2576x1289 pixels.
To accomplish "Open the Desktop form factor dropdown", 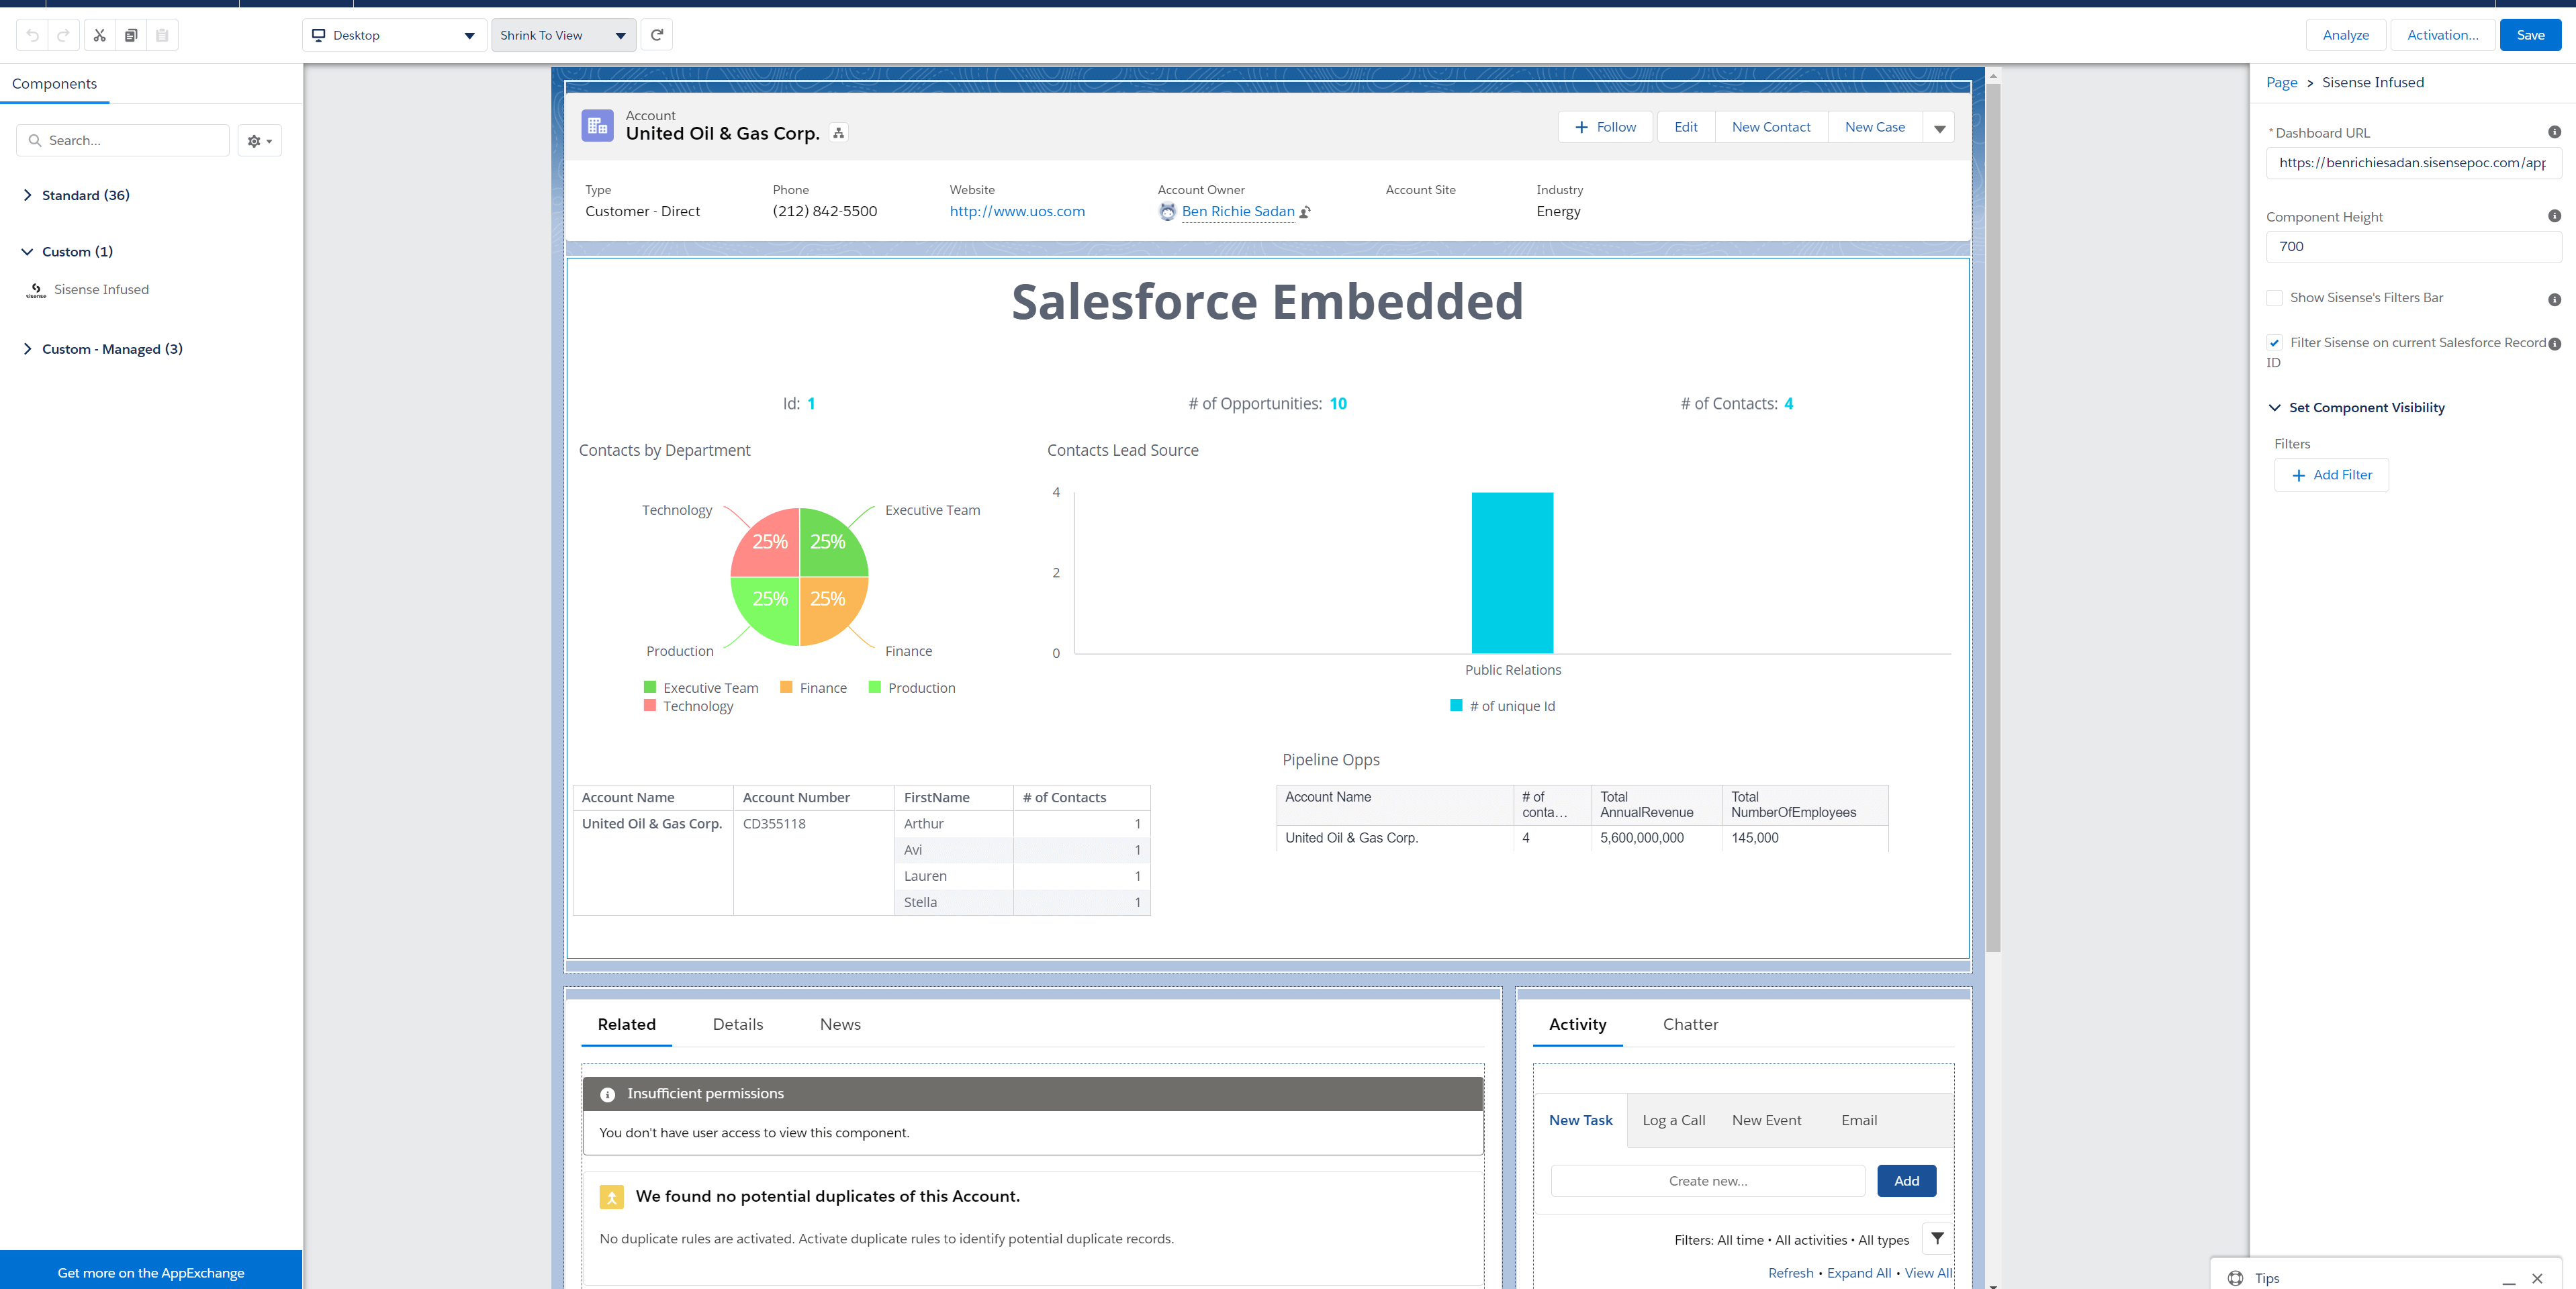I will pyautogui.click(x=394, y=35).
